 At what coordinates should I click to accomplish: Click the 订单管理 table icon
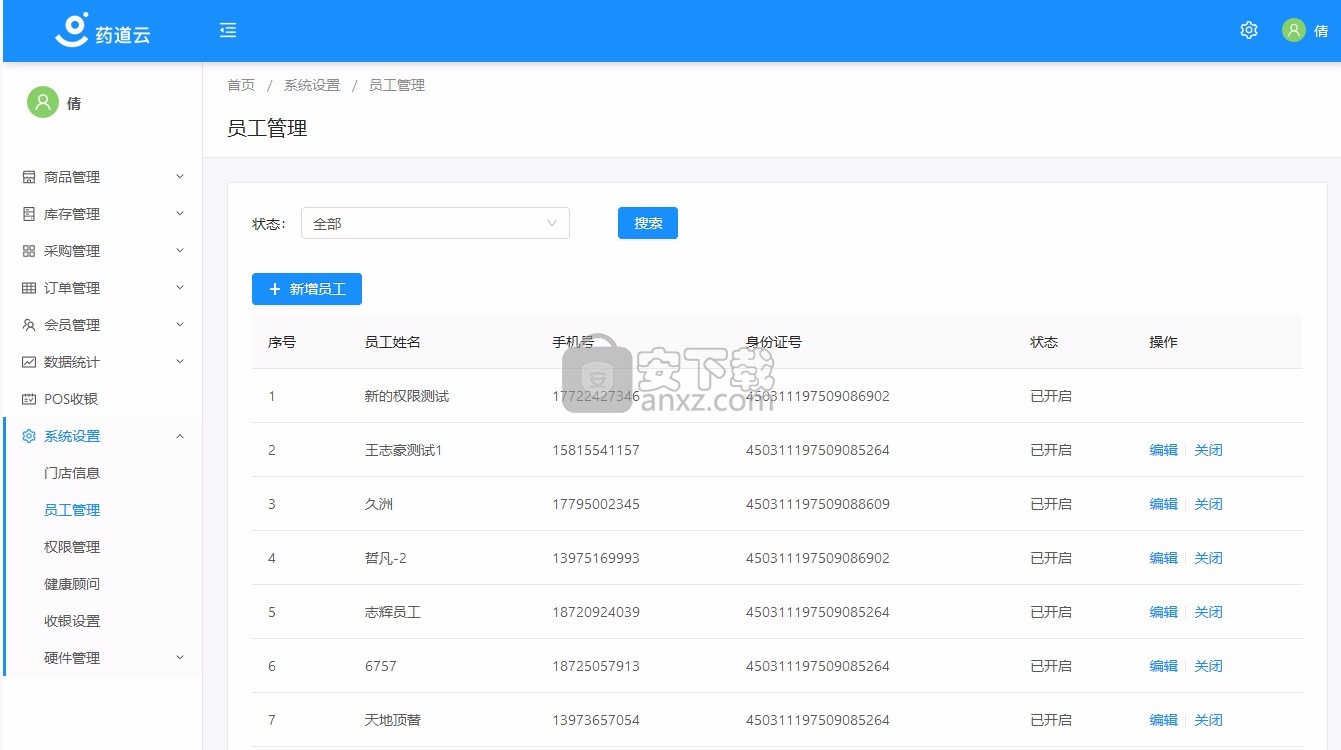coord(29,288)
